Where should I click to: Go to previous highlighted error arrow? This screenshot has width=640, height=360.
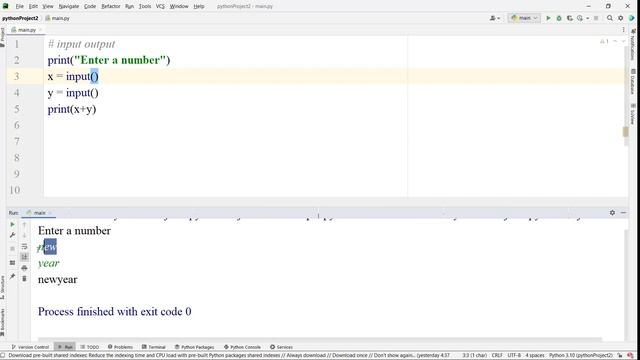click(615, 41)
